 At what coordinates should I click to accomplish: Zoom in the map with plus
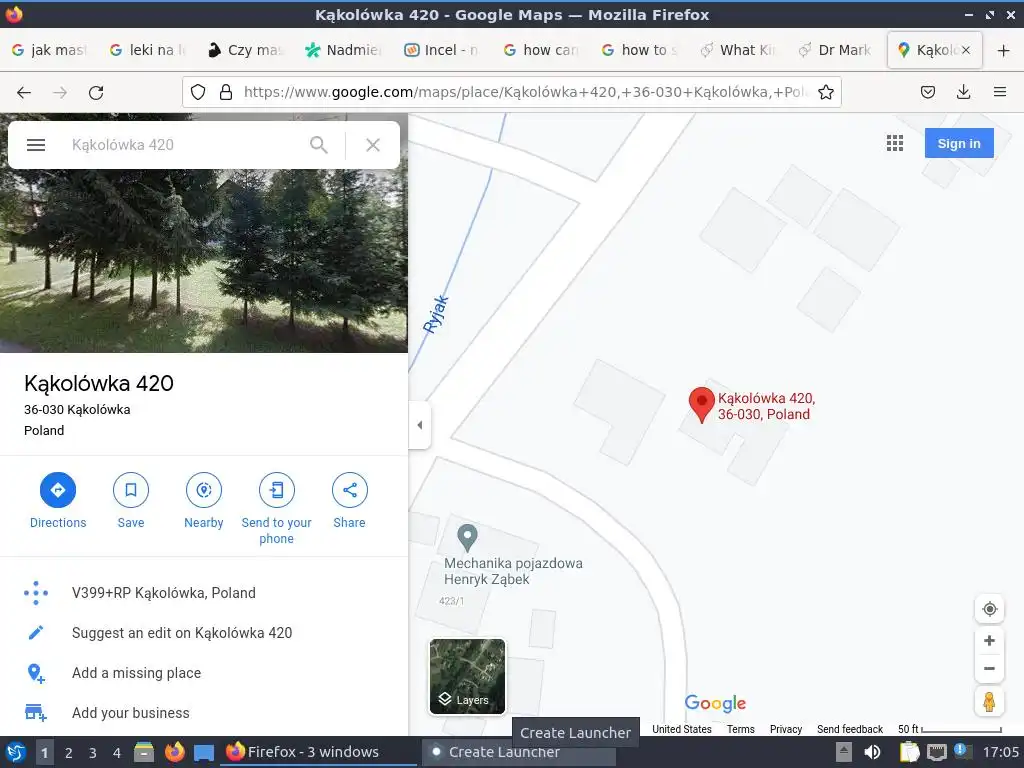point(989,641)
